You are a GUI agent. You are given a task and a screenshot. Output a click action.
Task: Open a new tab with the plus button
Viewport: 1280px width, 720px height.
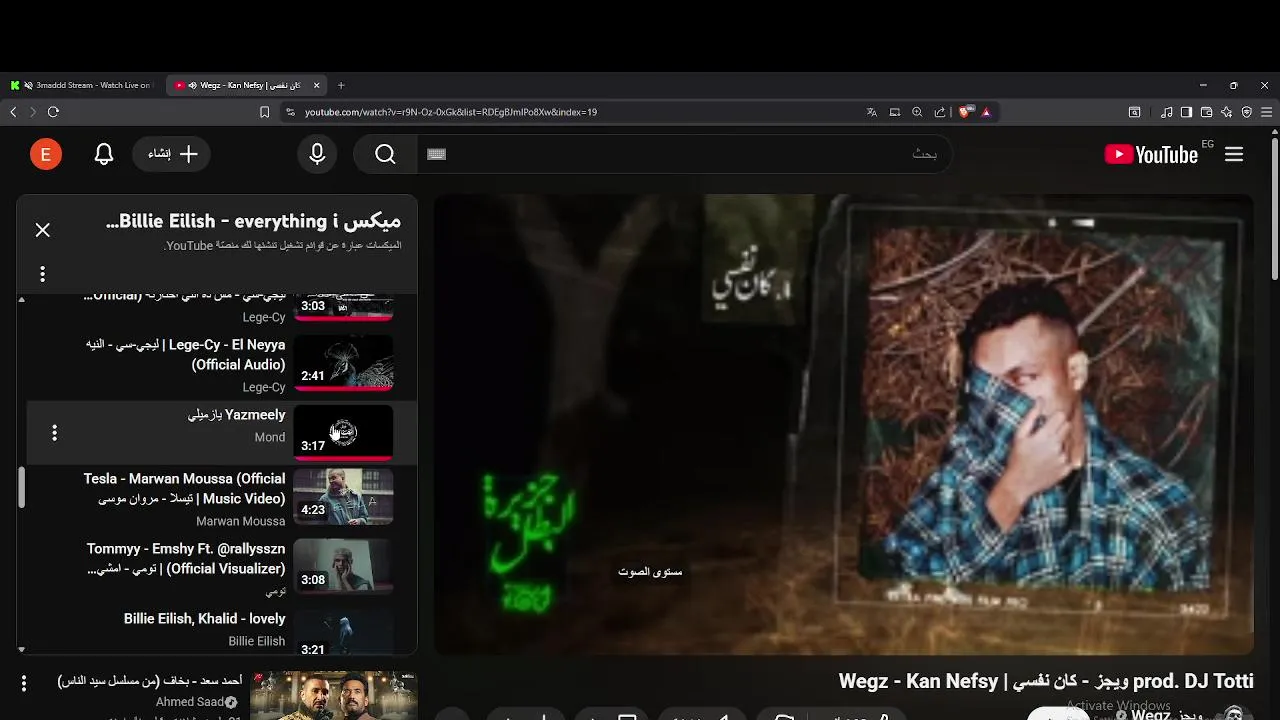[x=341, y=85]
